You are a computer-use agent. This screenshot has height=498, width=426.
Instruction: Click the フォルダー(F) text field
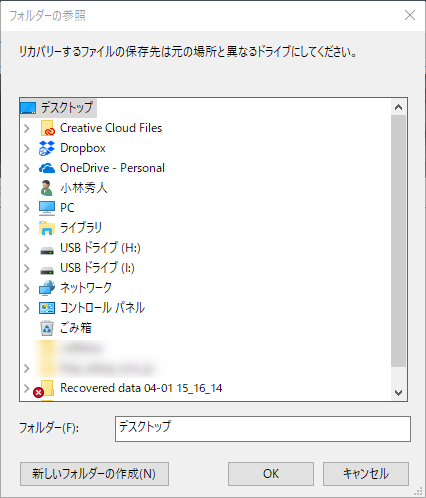263,429
